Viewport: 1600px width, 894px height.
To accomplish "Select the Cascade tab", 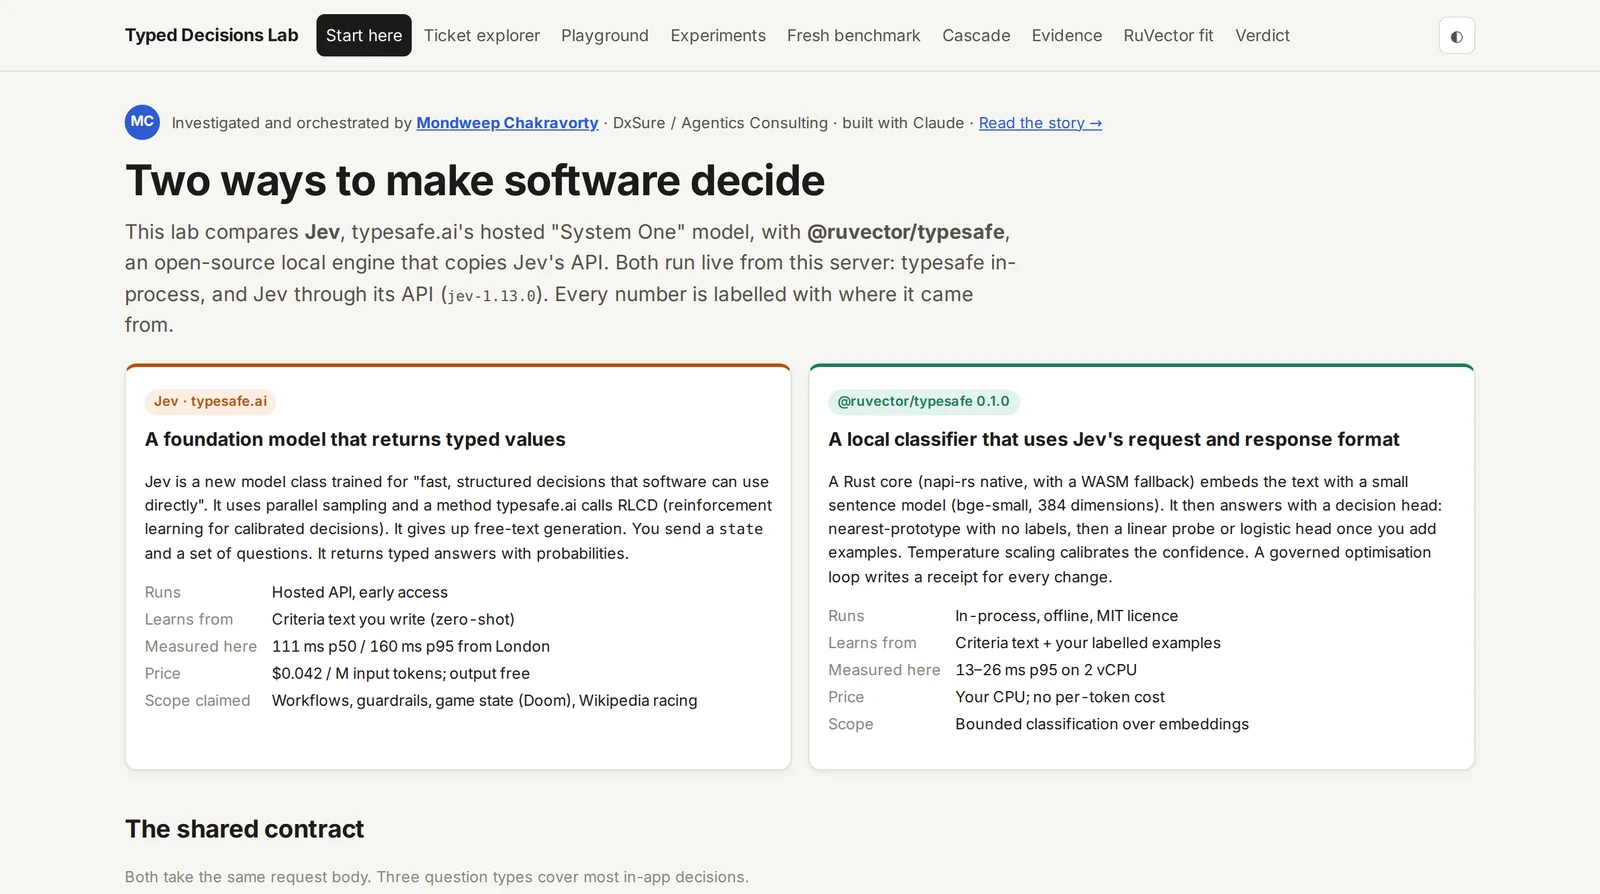I will (976, 35).
